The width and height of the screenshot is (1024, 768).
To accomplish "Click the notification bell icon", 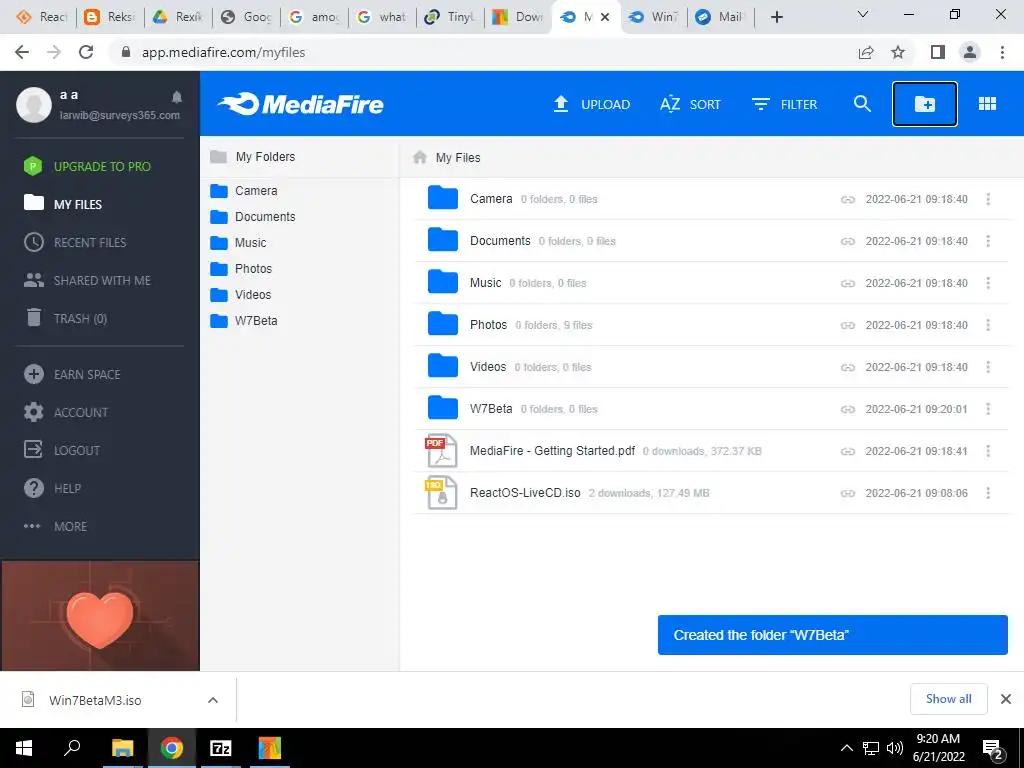I will 177,97.
